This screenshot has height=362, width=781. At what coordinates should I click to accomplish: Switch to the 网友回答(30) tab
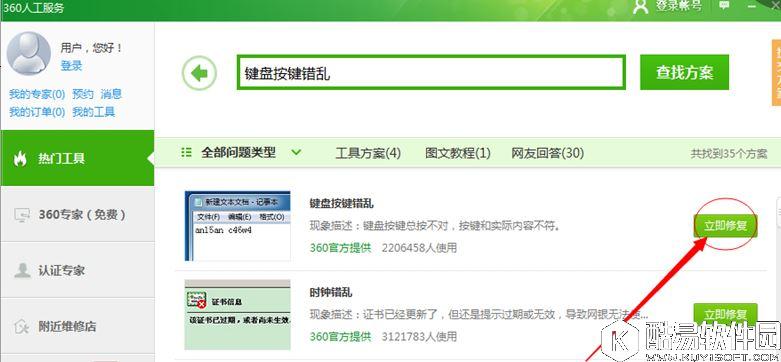547,153
